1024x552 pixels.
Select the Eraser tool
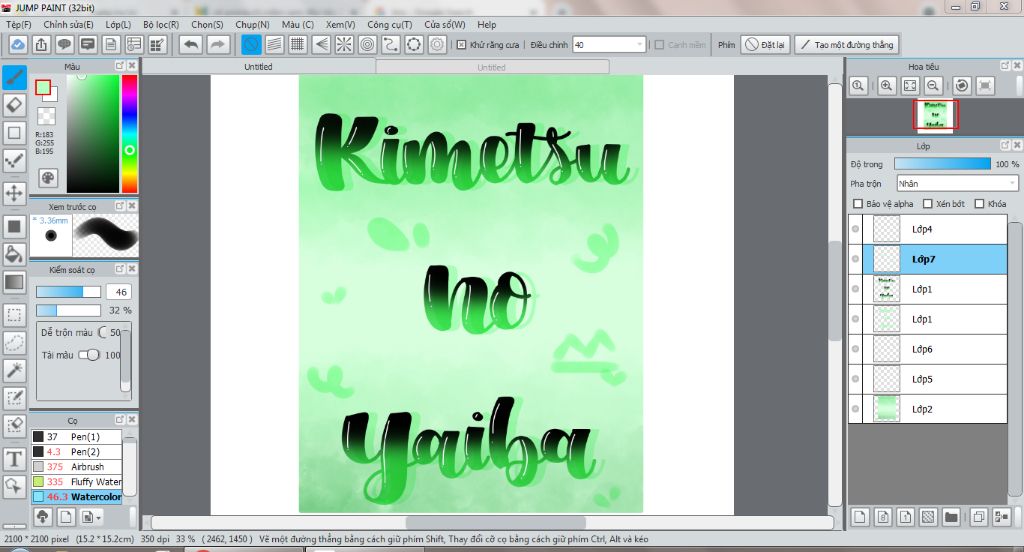tap(14, 105)
